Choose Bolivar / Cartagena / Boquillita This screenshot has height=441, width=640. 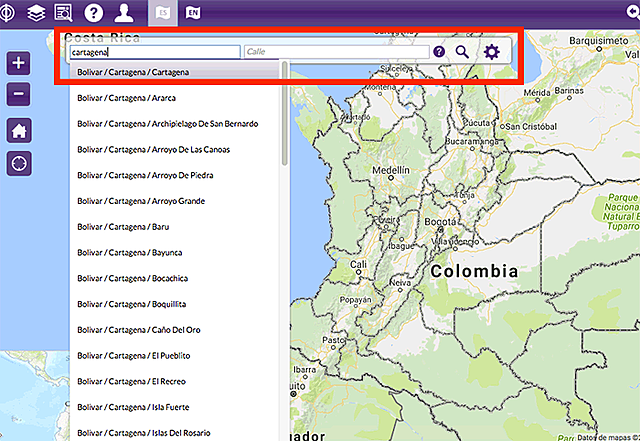tap(175, 304)
